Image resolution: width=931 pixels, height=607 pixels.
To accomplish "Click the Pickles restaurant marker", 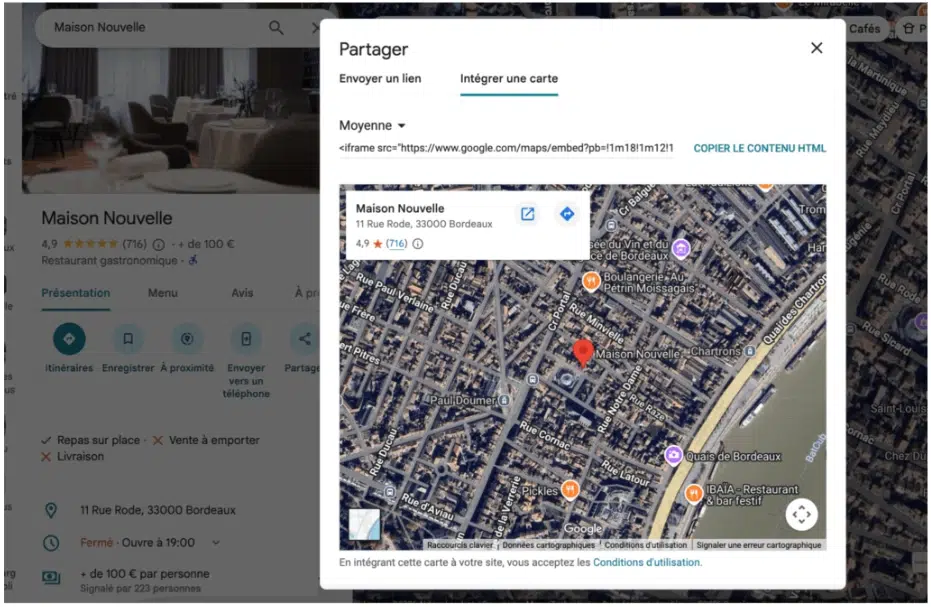I will [x=570, y=489].
